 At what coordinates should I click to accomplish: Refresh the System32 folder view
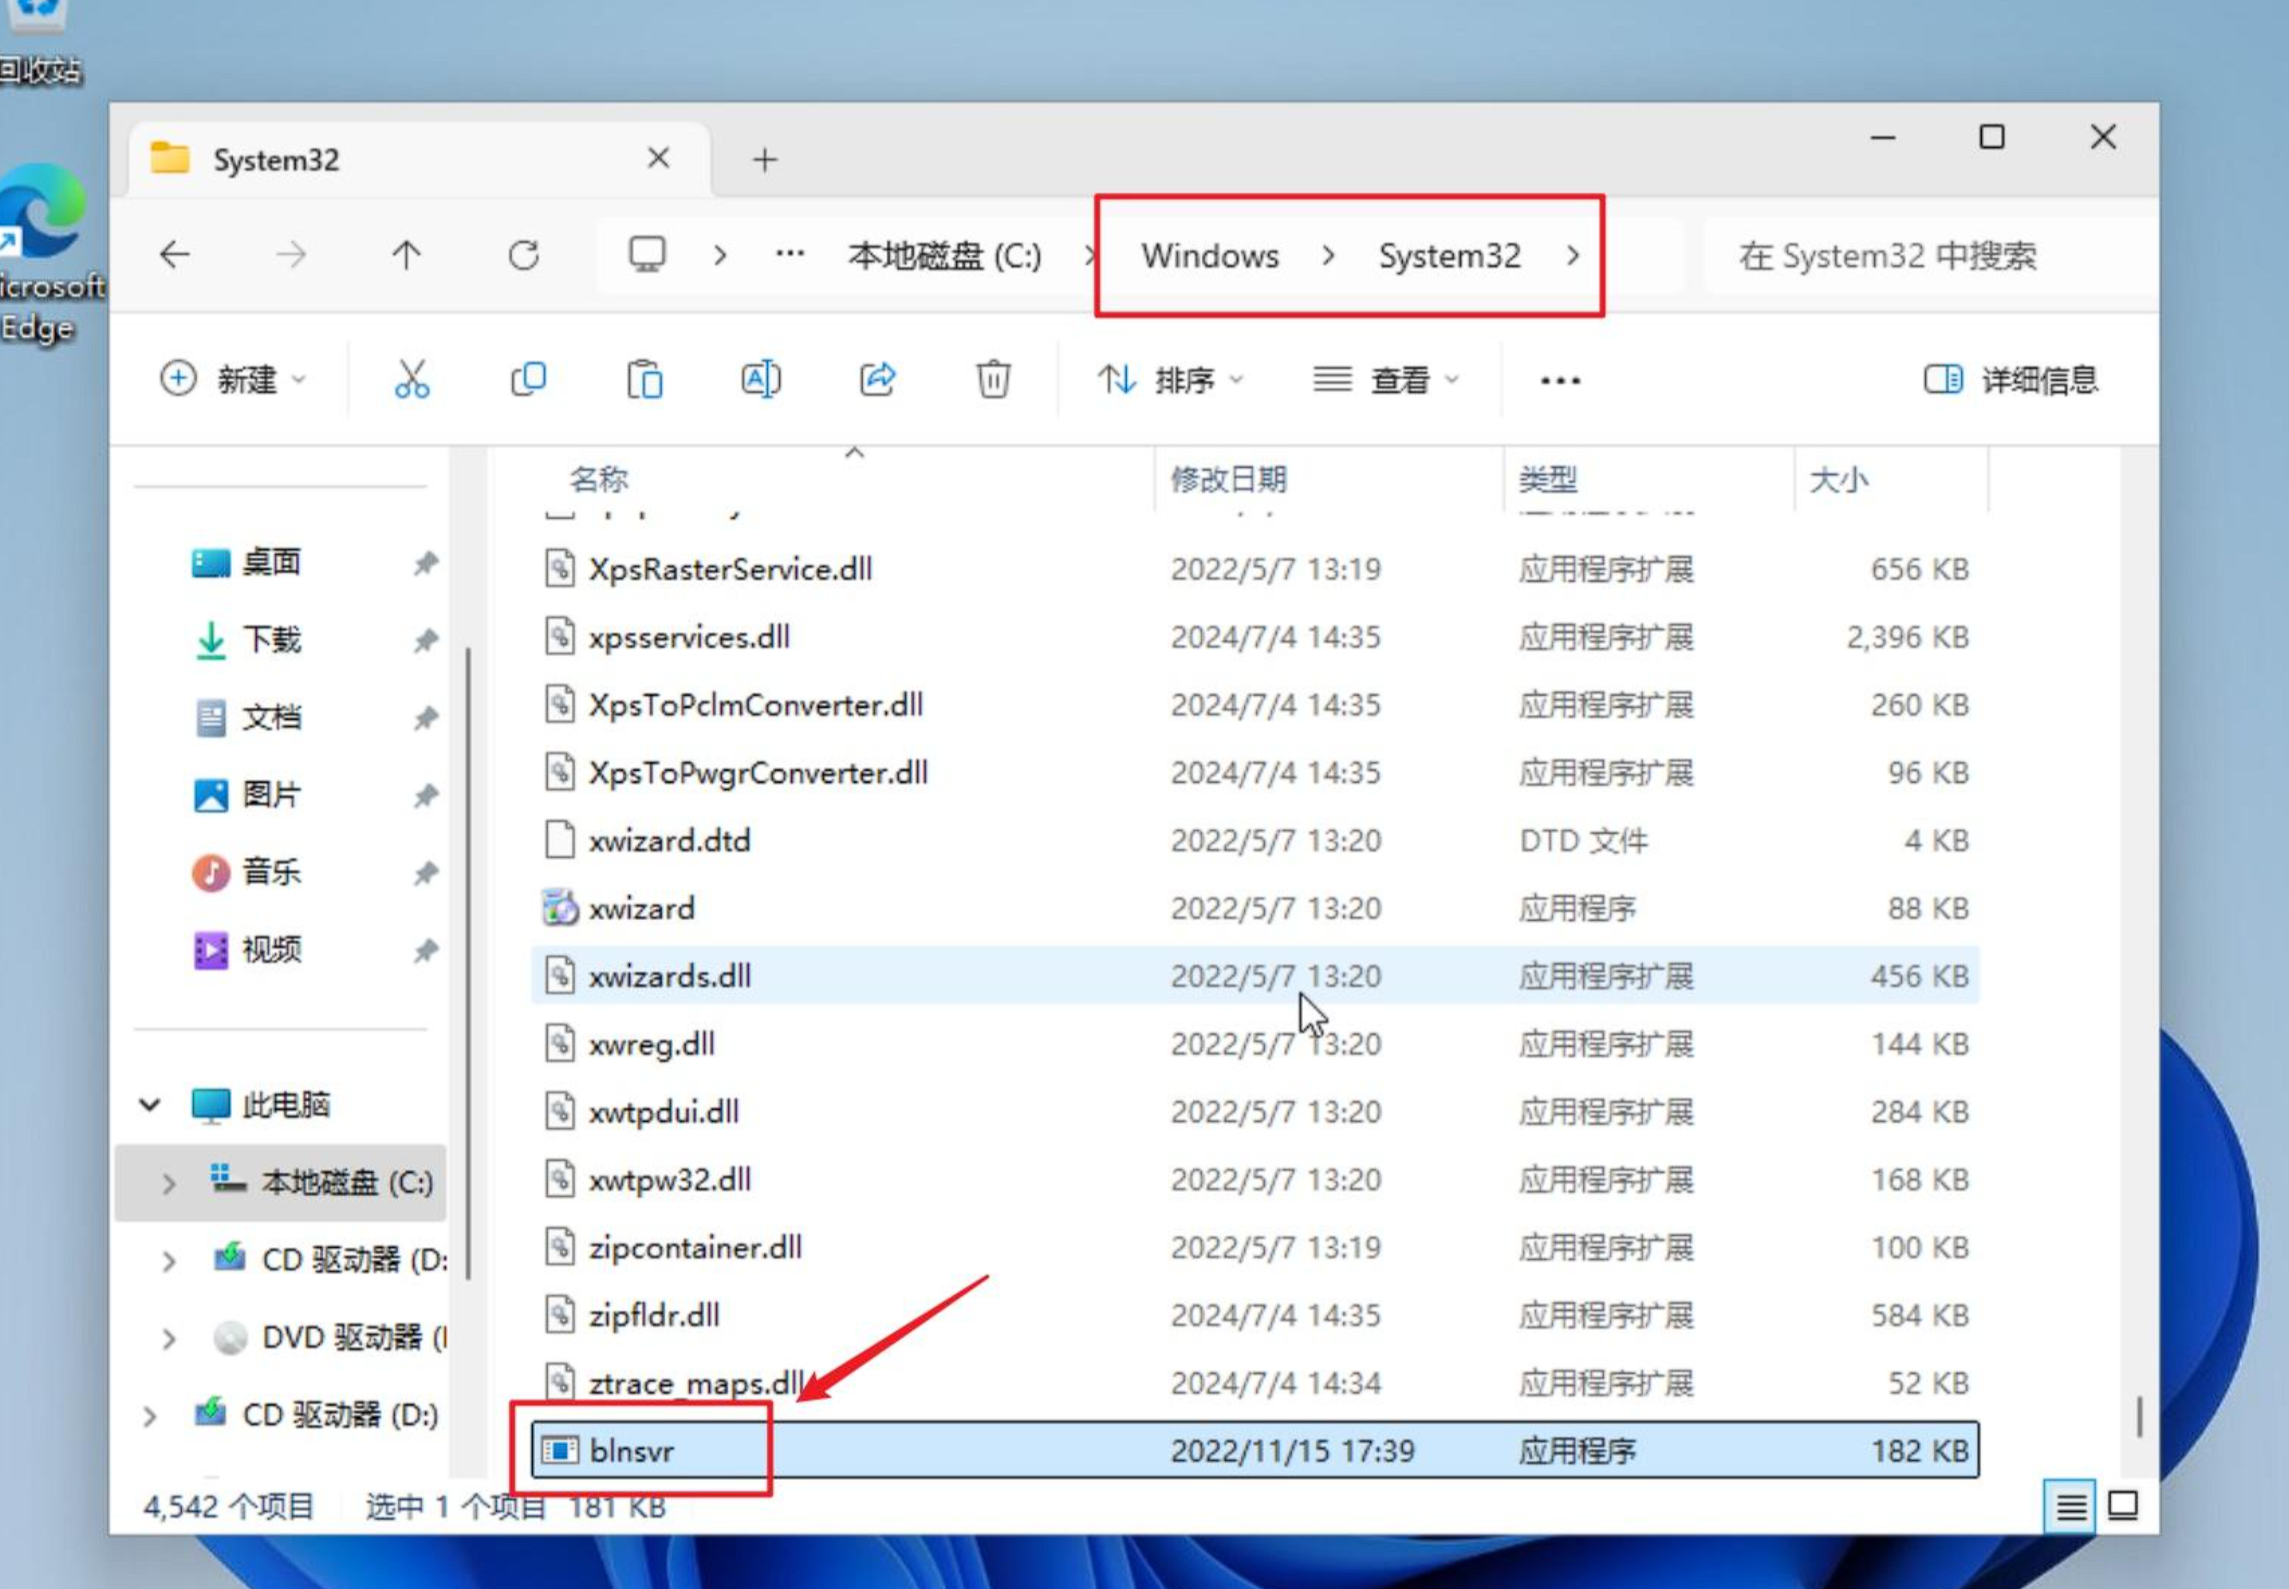click(523, 255)
